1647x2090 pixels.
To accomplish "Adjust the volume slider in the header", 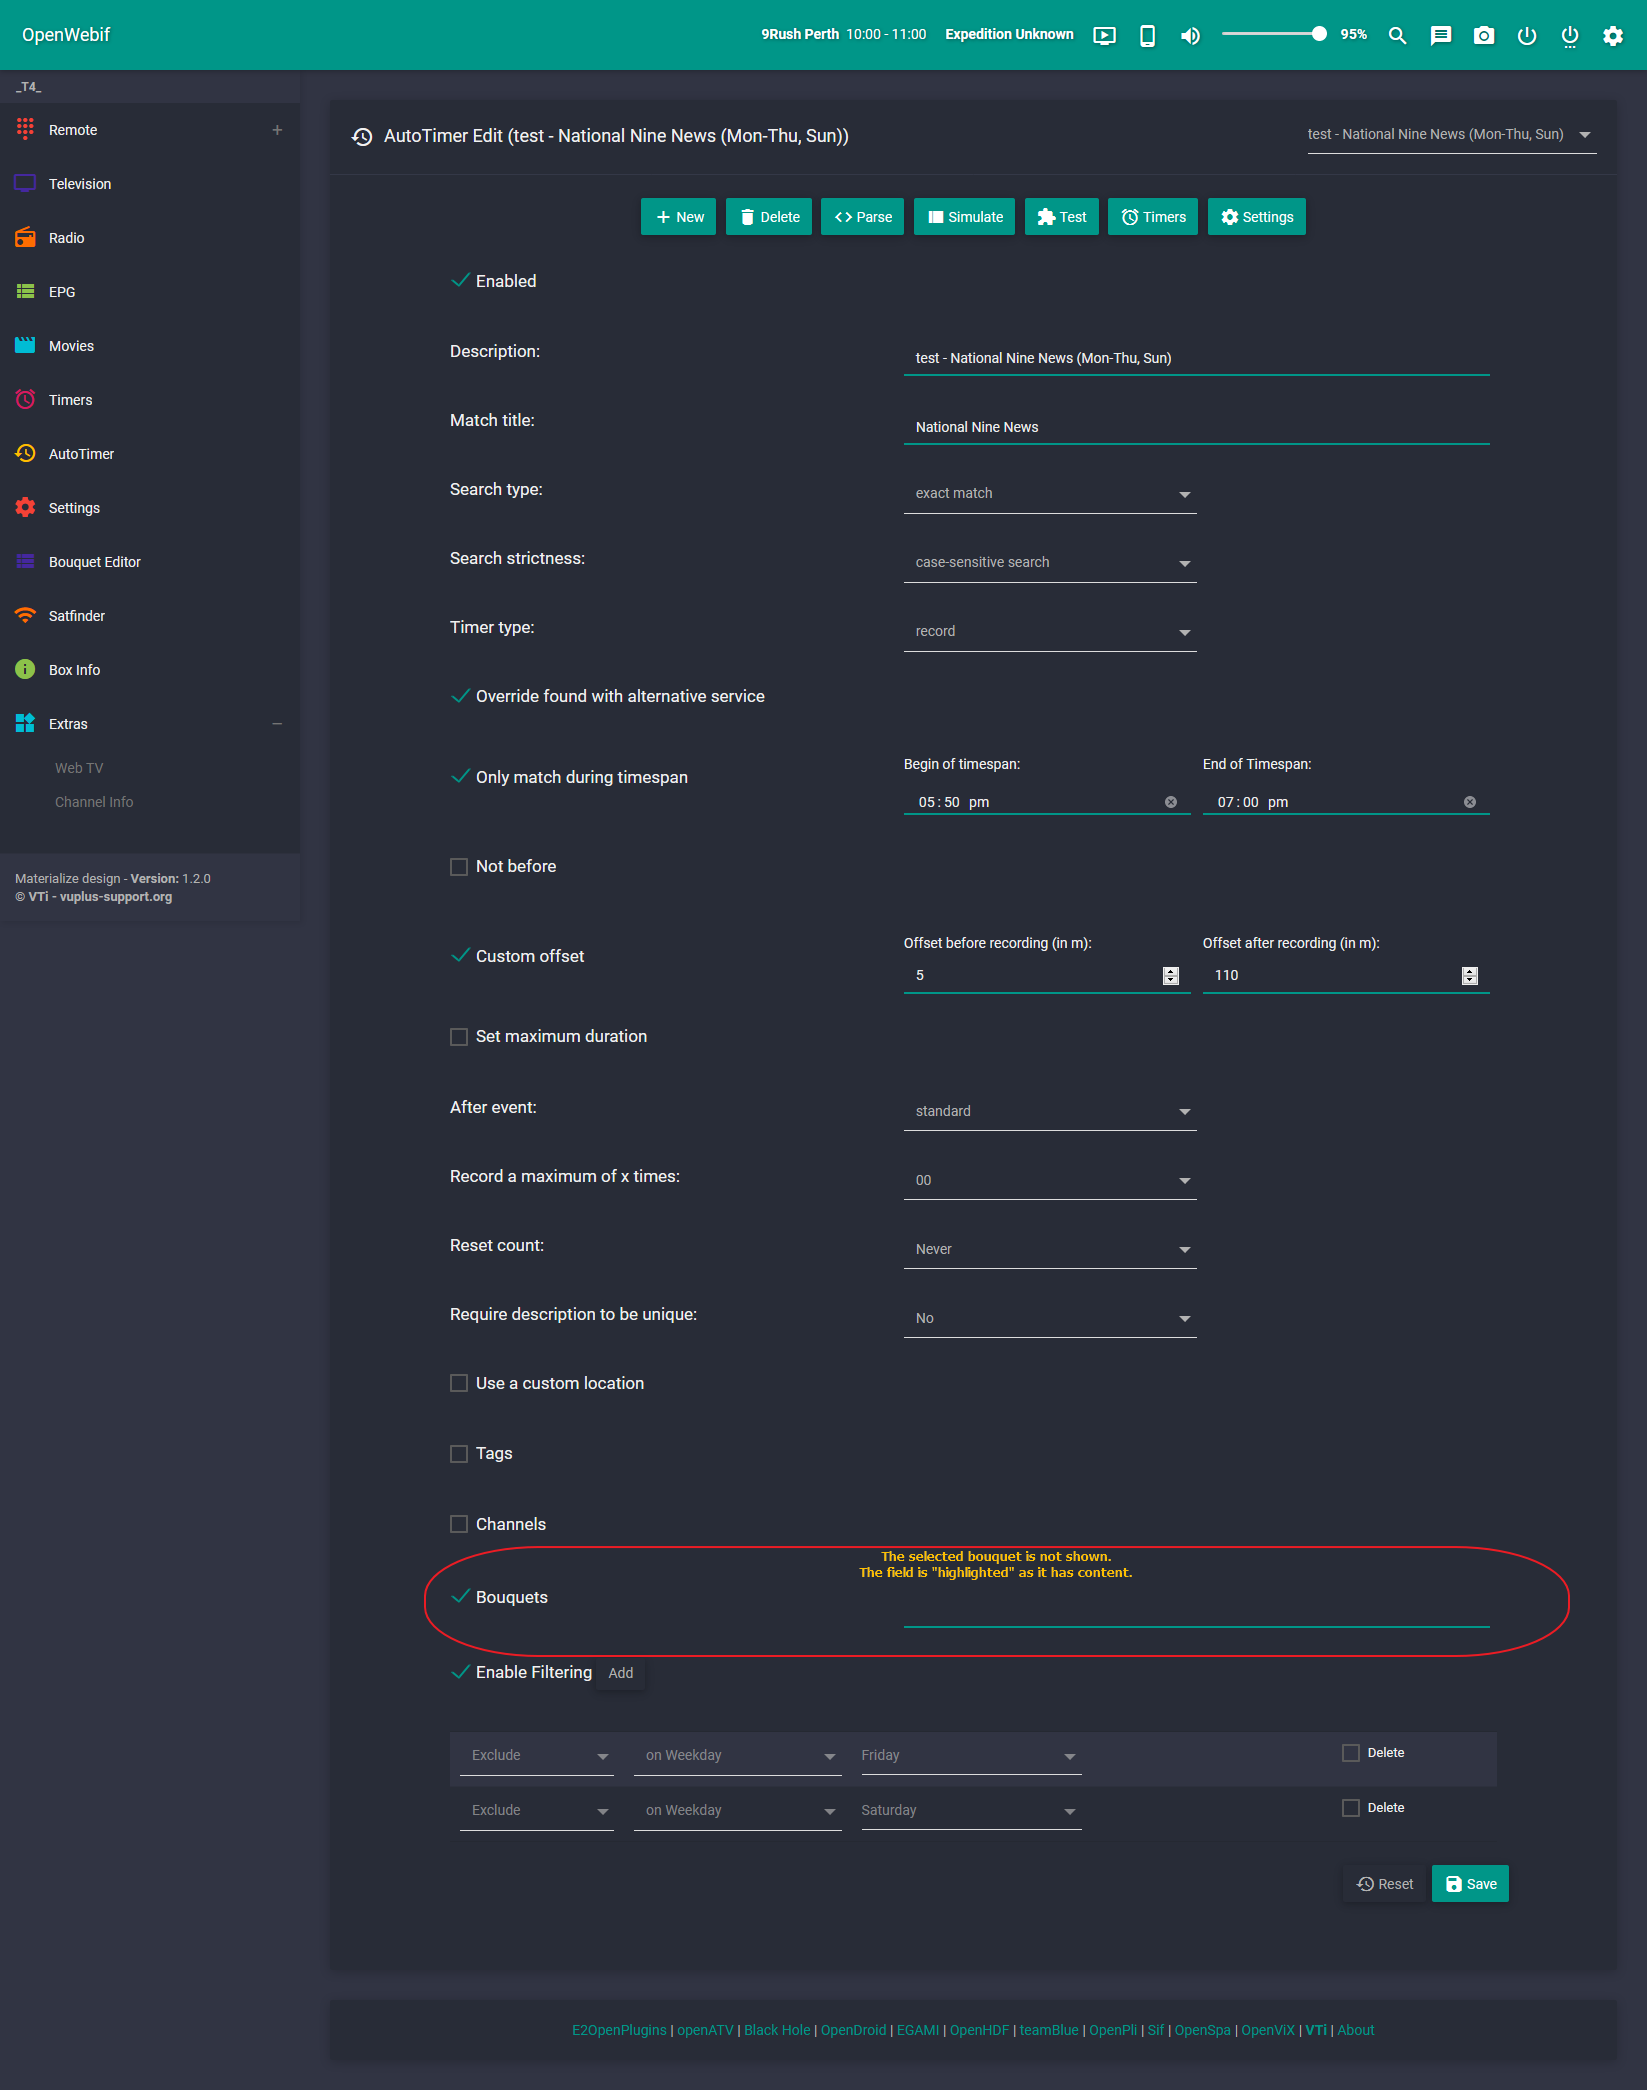I will [1275, 33].
